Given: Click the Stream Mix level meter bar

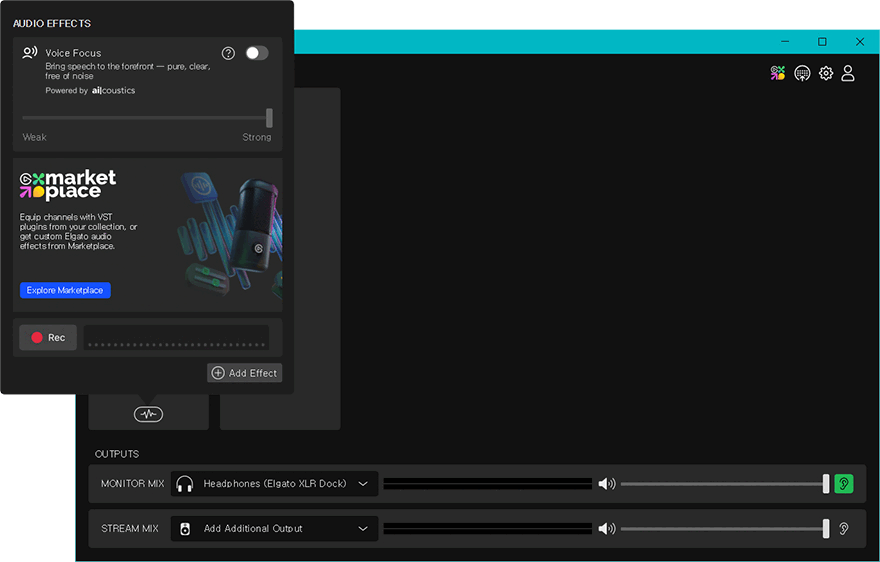Looking at the screenshot, I should (488, 528).
